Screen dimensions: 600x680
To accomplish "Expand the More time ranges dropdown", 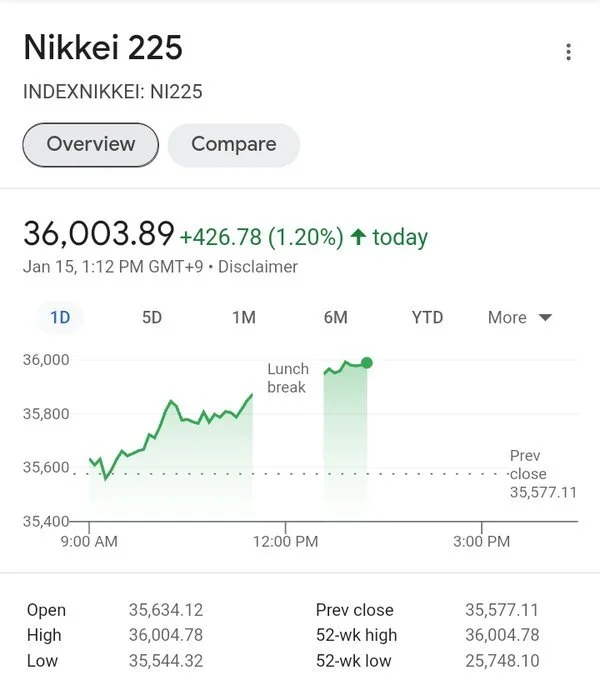I will pyautogui.click(x=518, y=317).
